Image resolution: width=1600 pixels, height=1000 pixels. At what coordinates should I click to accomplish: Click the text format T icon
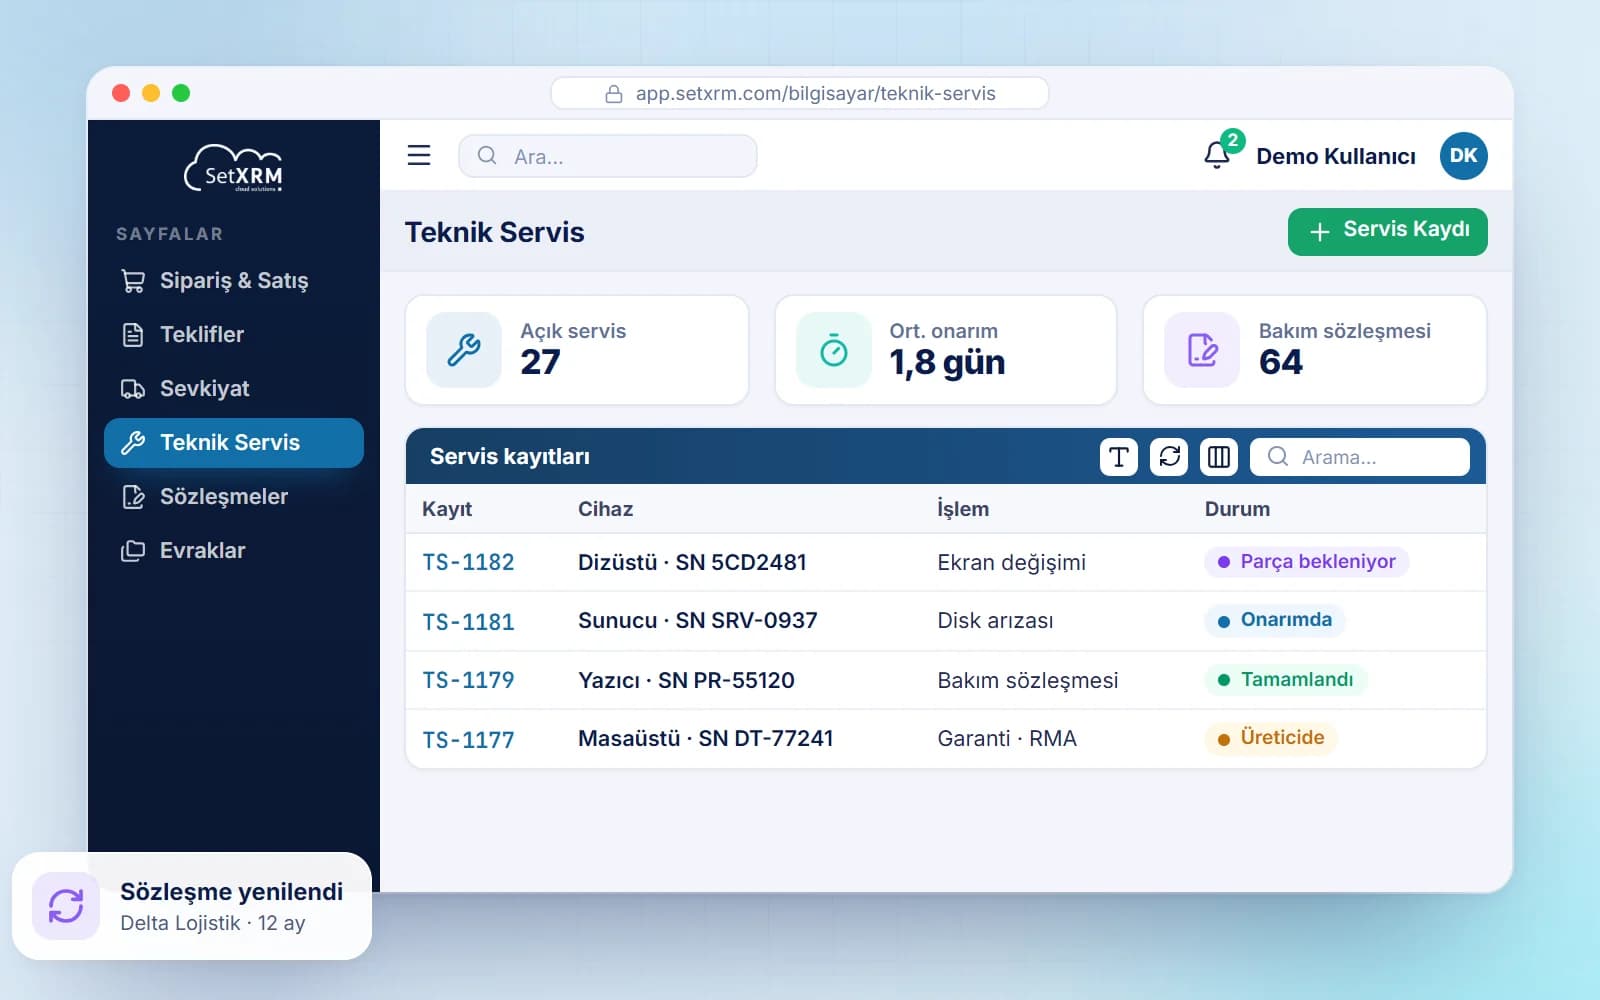(x=1119, y=457)
